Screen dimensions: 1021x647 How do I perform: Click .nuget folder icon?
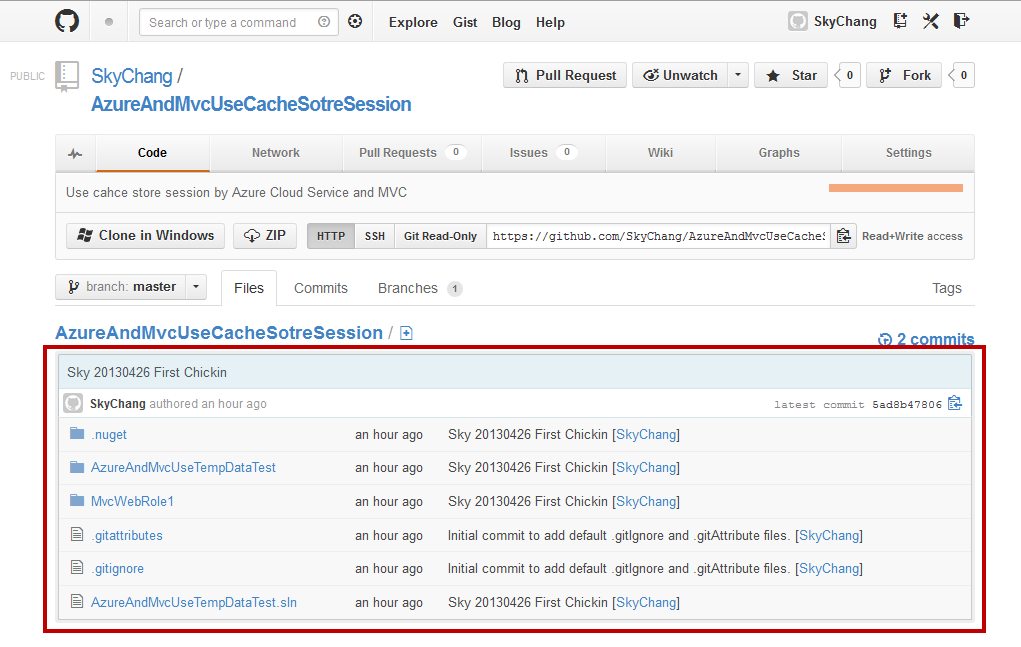(77, 434)
